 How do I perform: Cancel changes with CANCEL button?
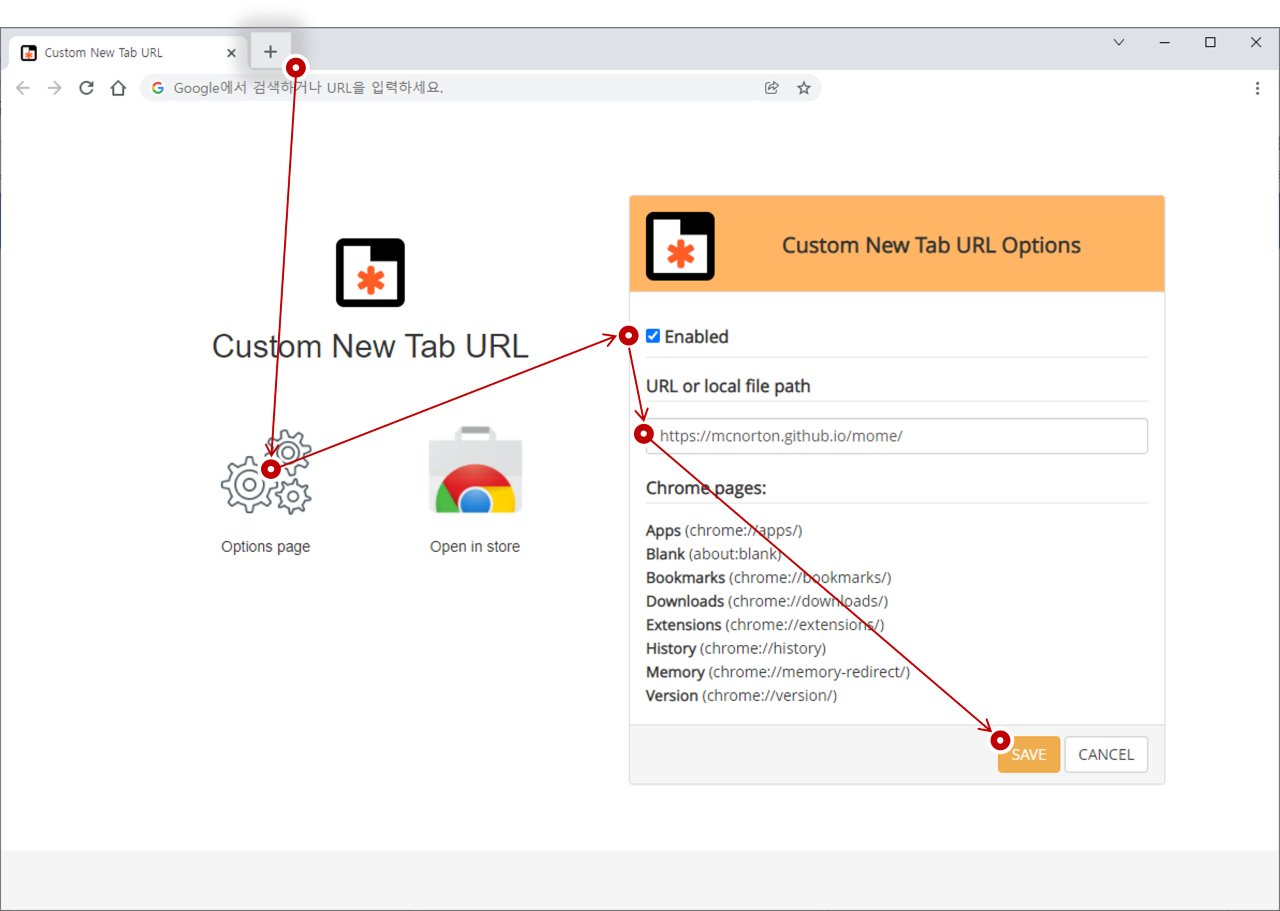1106,755
